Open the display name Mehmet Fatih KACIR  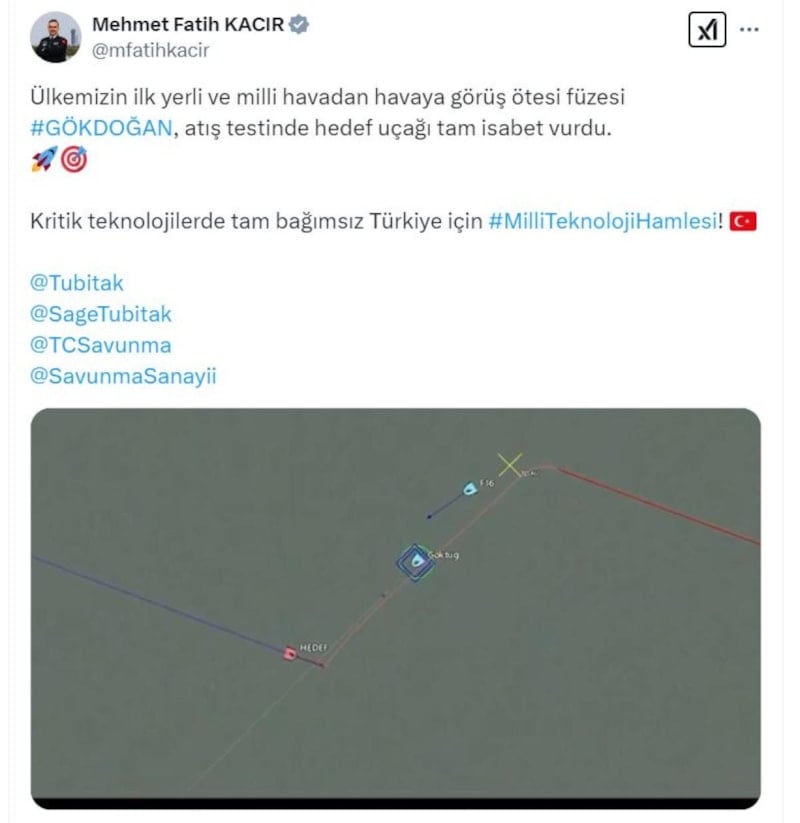[188, 24]
